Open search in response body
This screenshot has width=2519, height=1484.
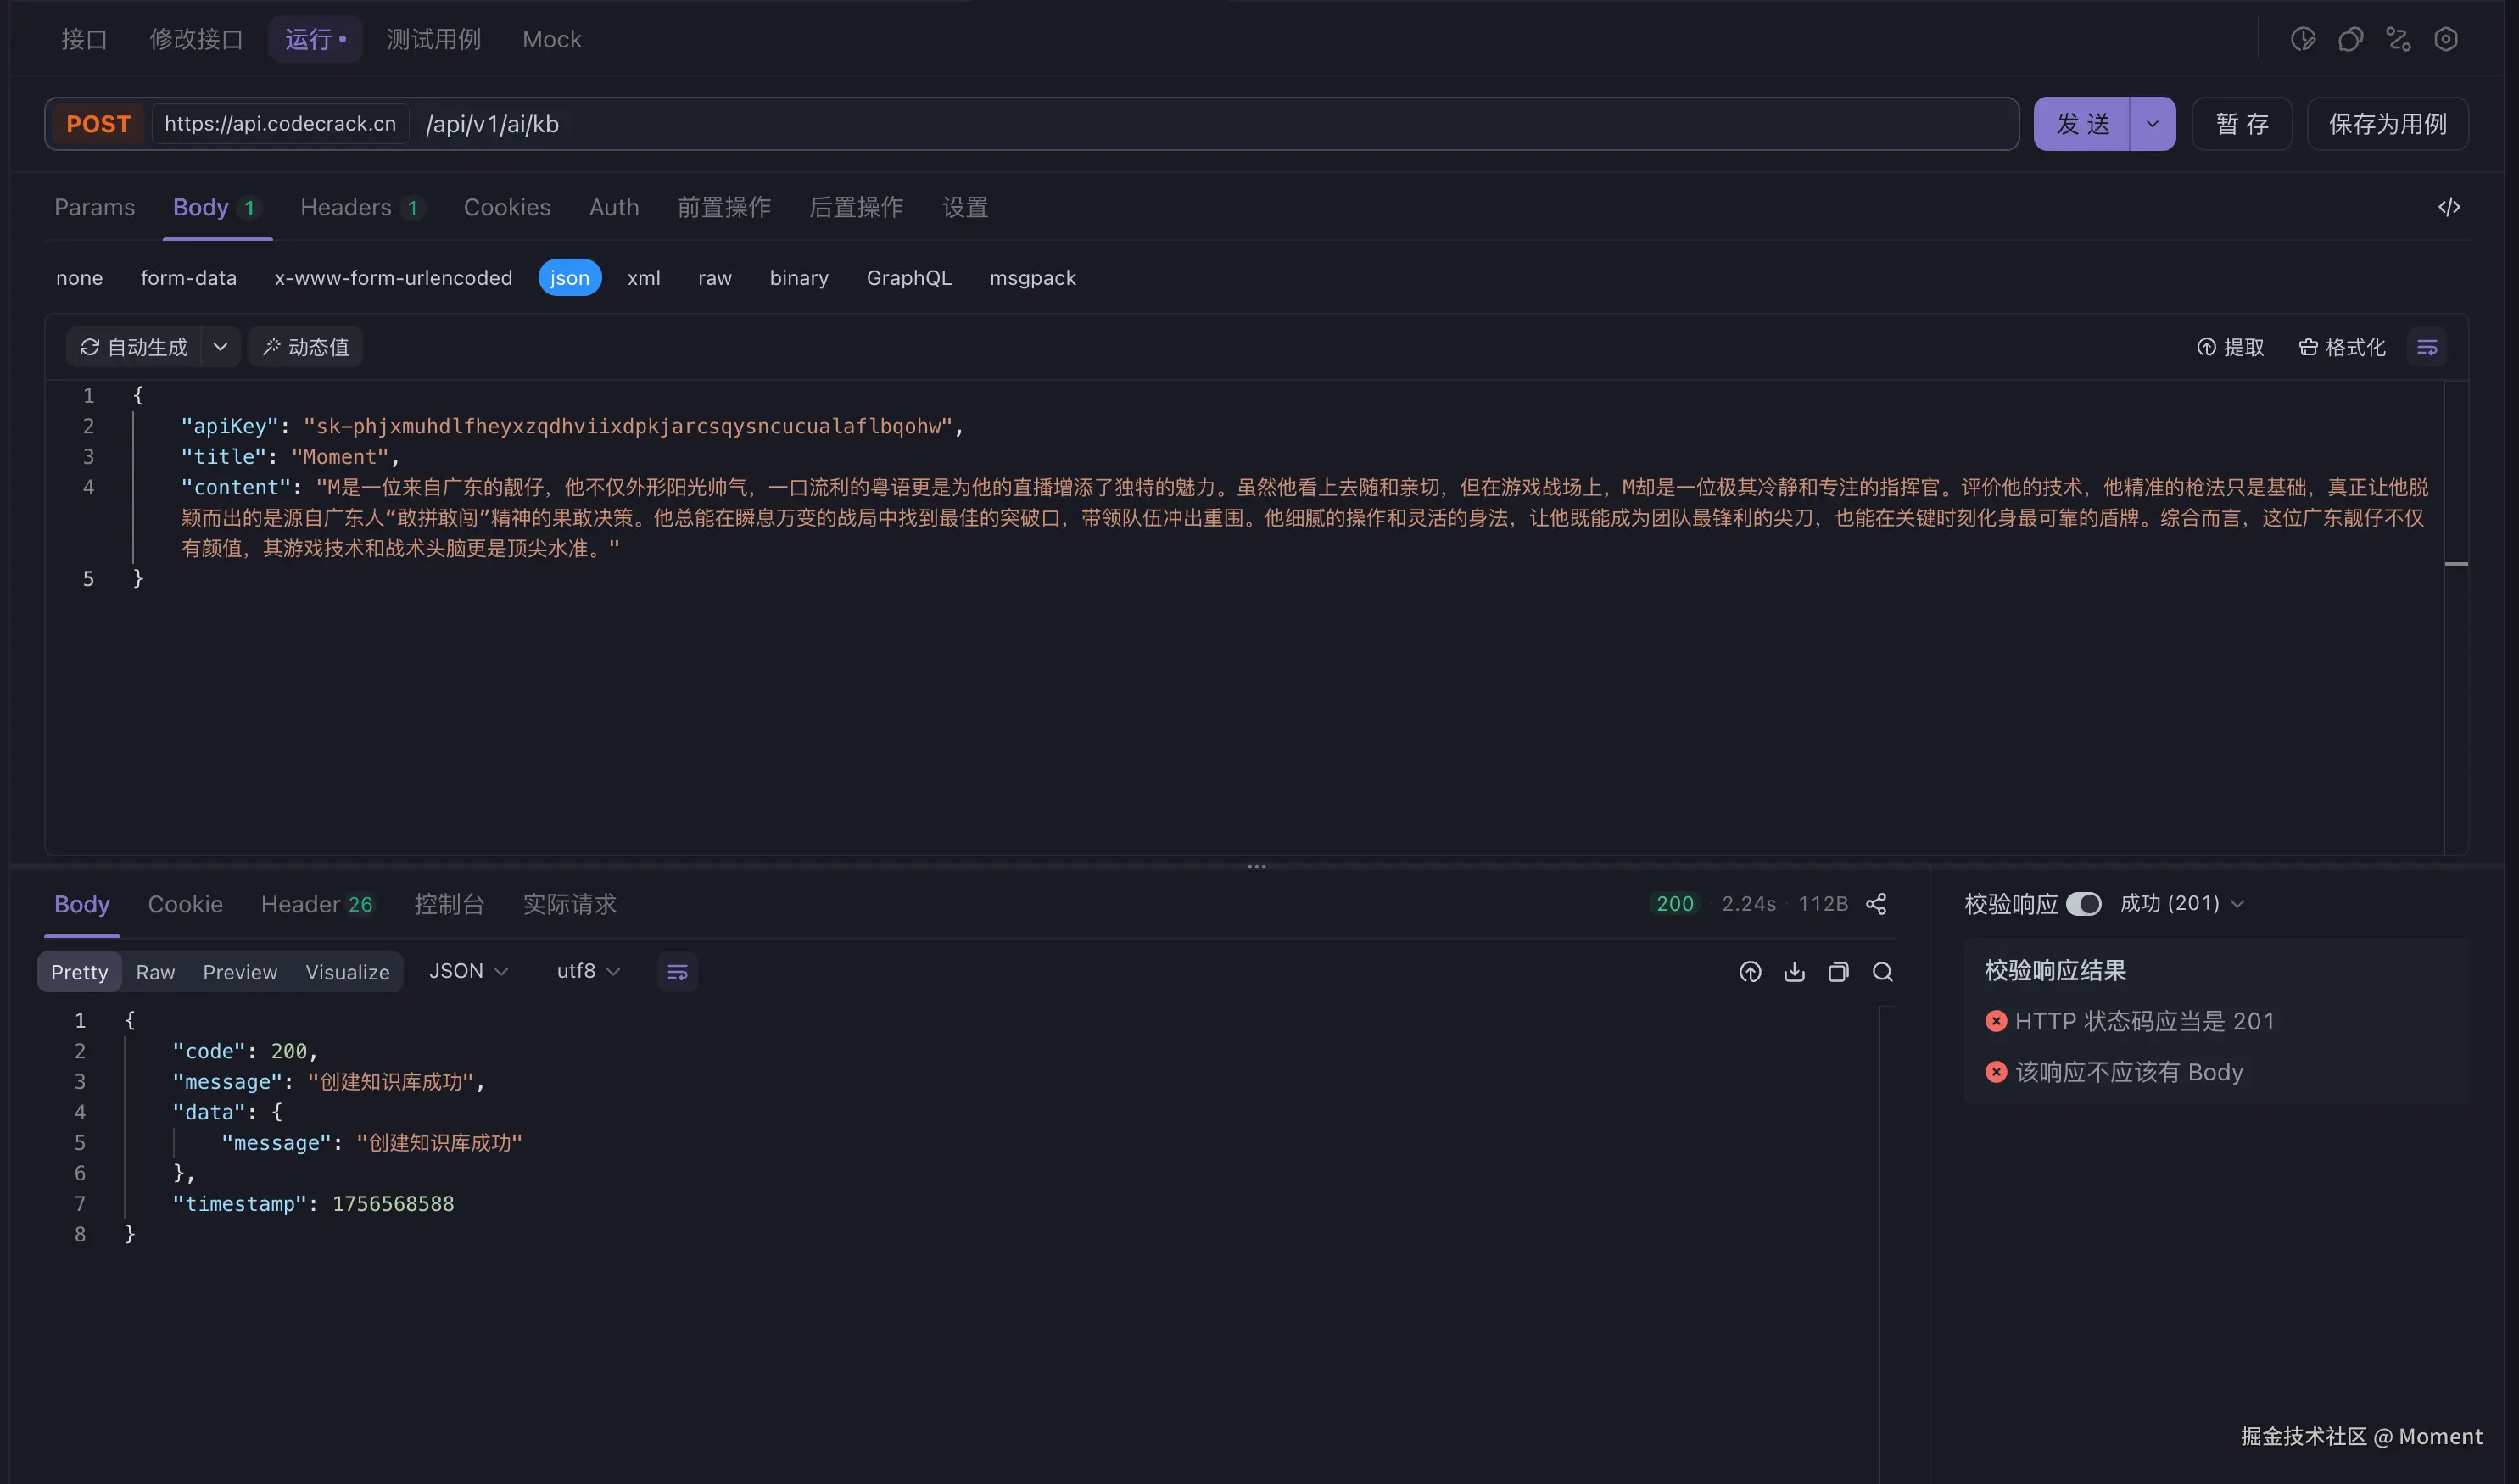click(1882, 972)
